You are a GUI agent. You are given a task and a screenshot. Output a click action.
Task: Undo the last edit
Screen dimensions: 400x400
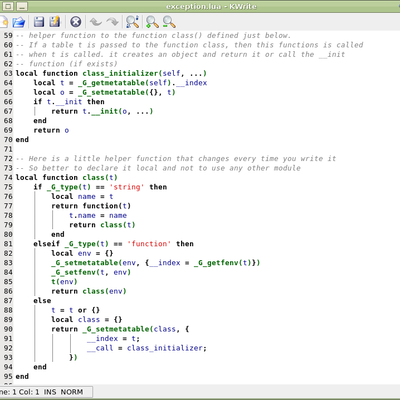(96, 22)
